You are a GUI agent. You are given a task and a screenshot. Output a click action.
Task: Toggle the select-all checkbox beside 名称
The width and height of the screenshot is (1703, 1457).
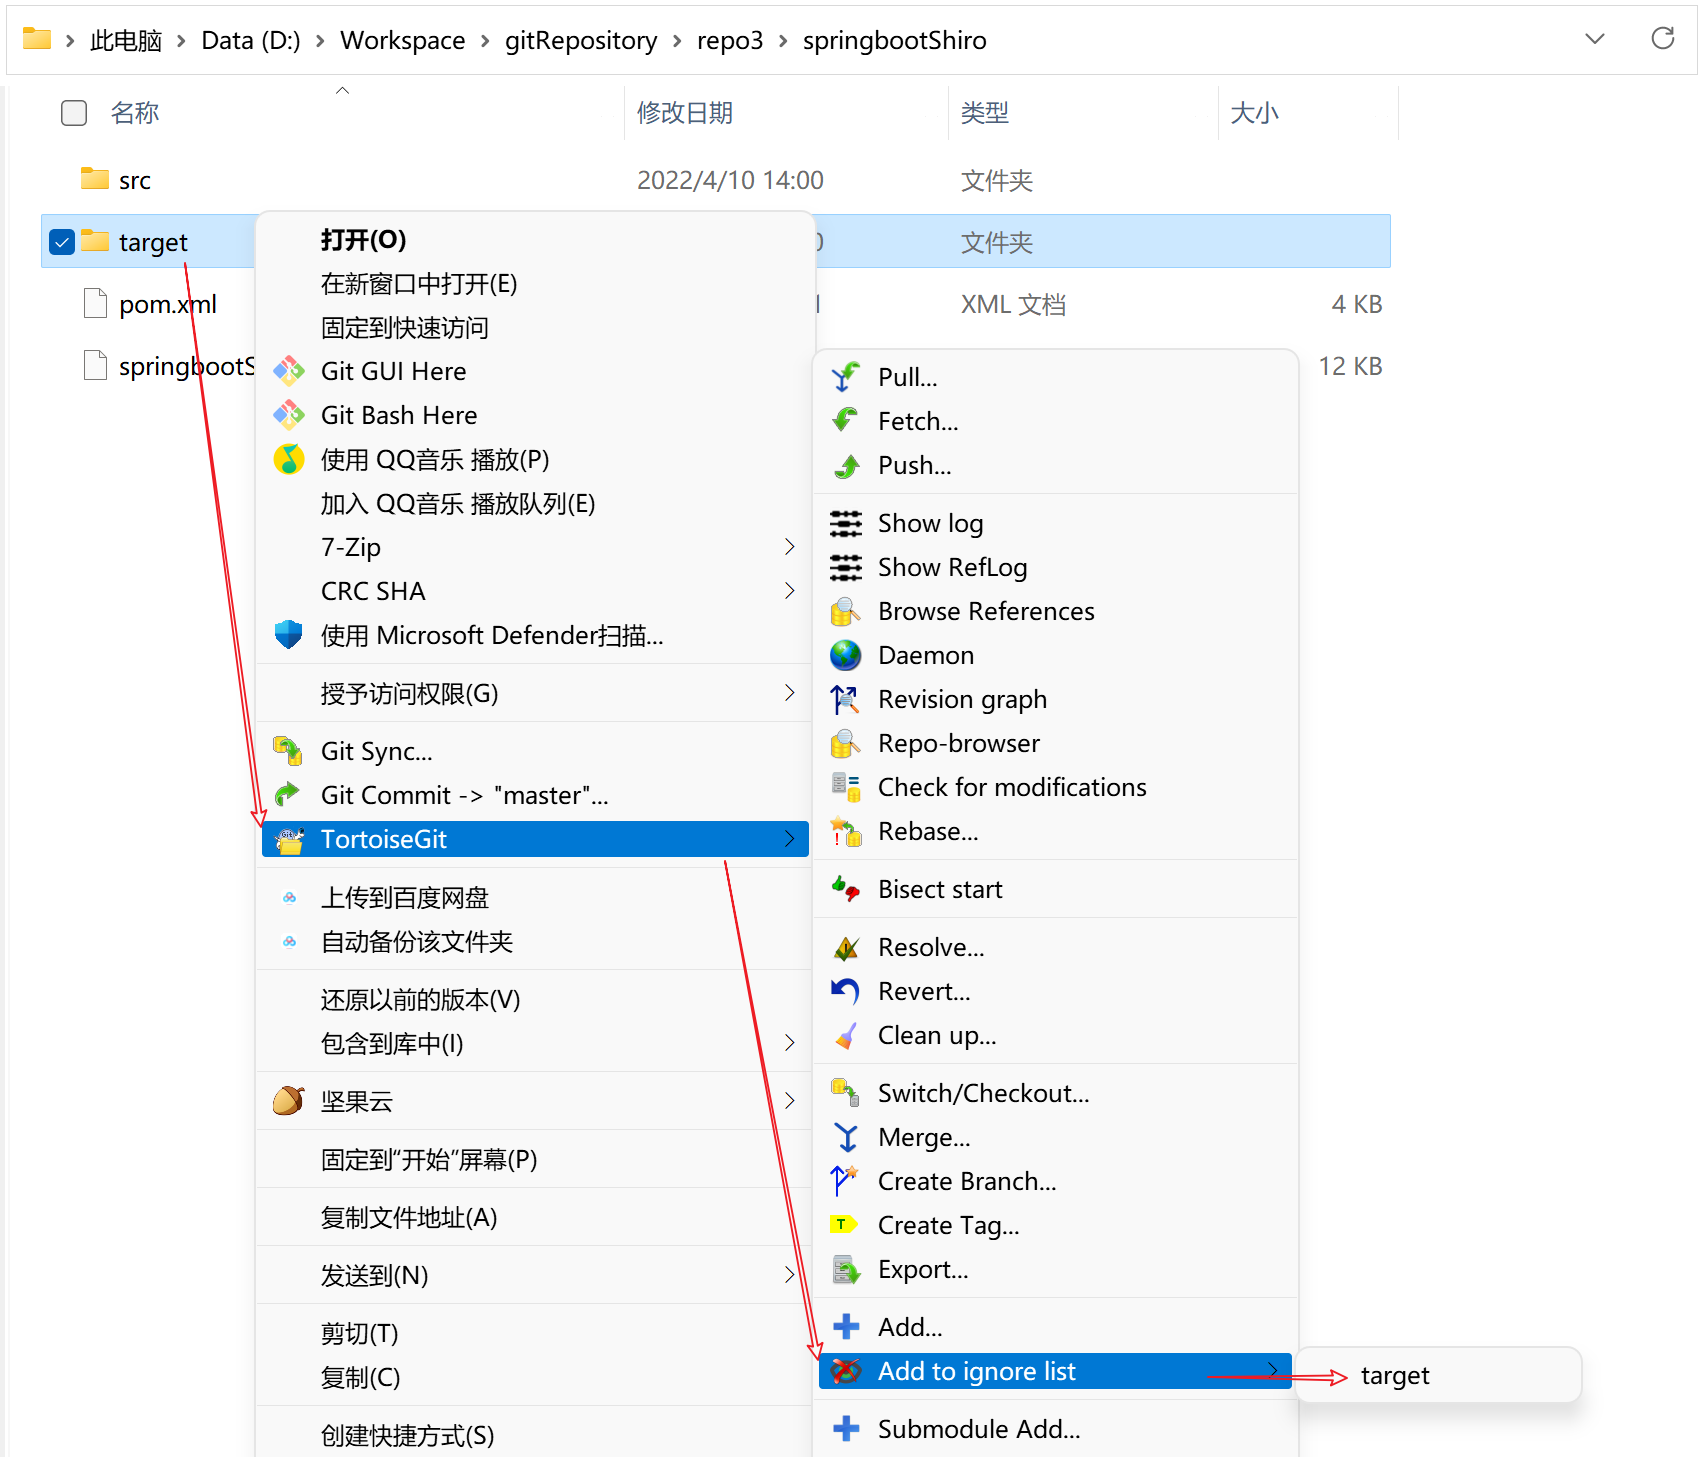[74, 113]
